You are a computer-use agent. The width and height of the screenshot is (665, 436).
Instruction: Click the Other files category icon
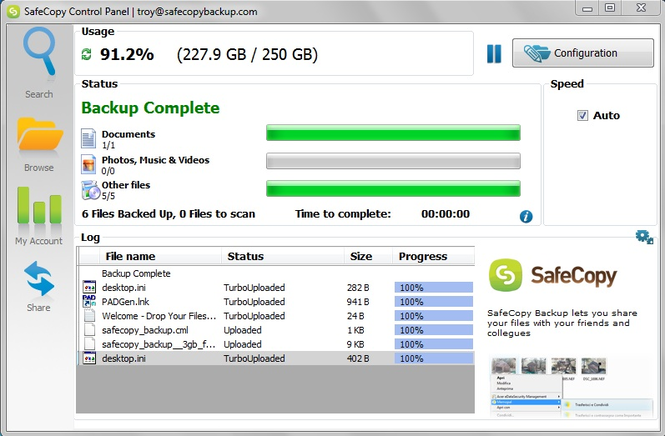tap(89, 189)
